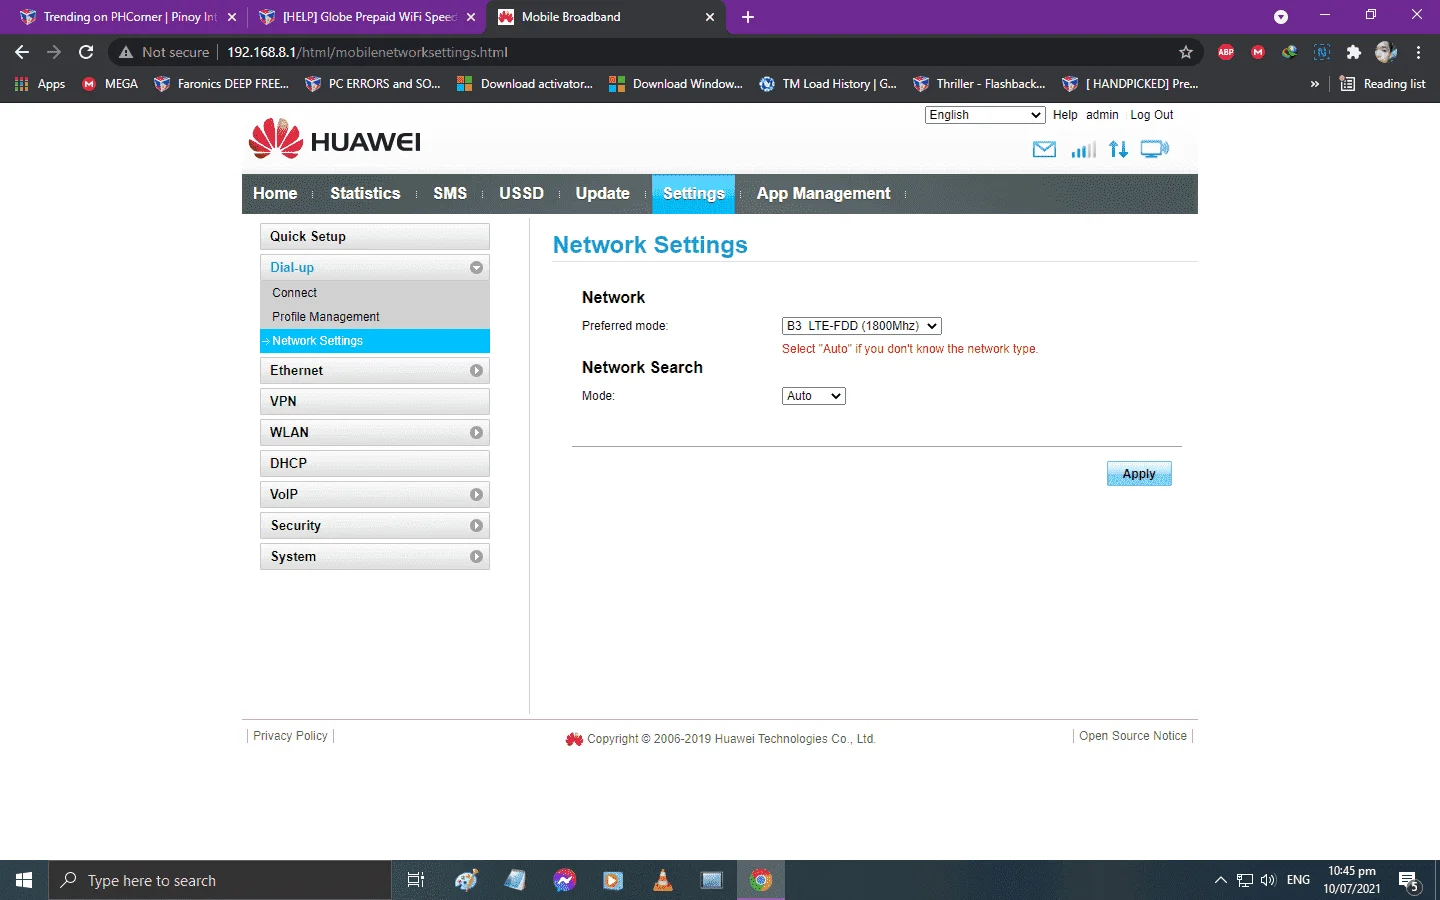Image resolution: width=1440 pixels, height=900 pixels.
Task: Open the English language dropdown
Action: [x=985, y=115]
